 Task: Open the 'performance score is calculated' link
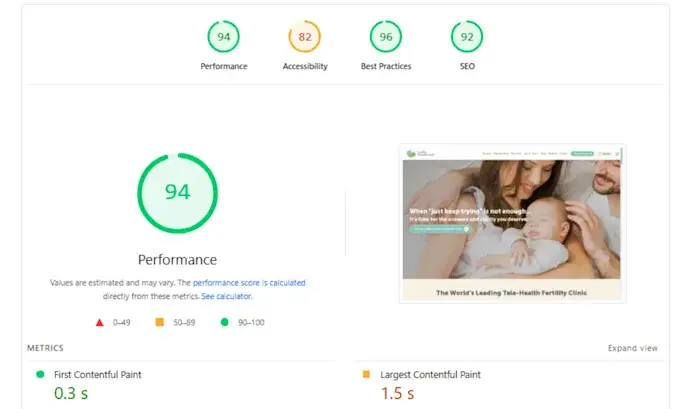(x=249, y=283)
